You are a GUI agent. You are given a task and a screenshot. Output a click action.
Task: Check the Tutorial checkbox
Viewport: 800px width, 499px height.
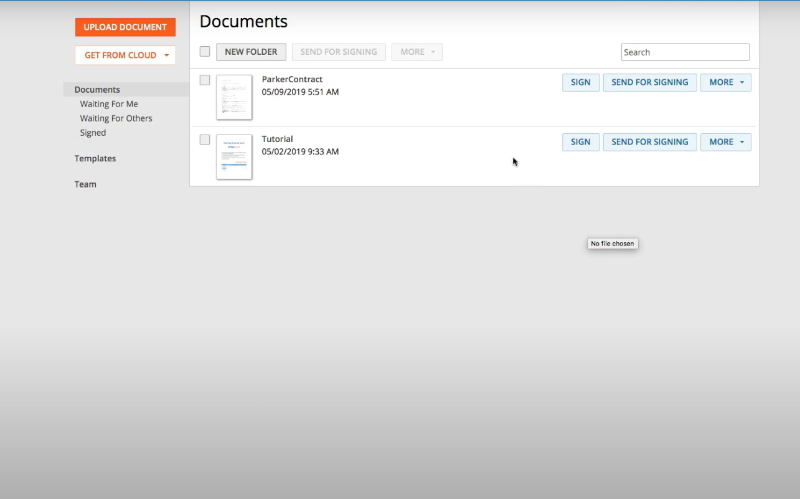205,140
